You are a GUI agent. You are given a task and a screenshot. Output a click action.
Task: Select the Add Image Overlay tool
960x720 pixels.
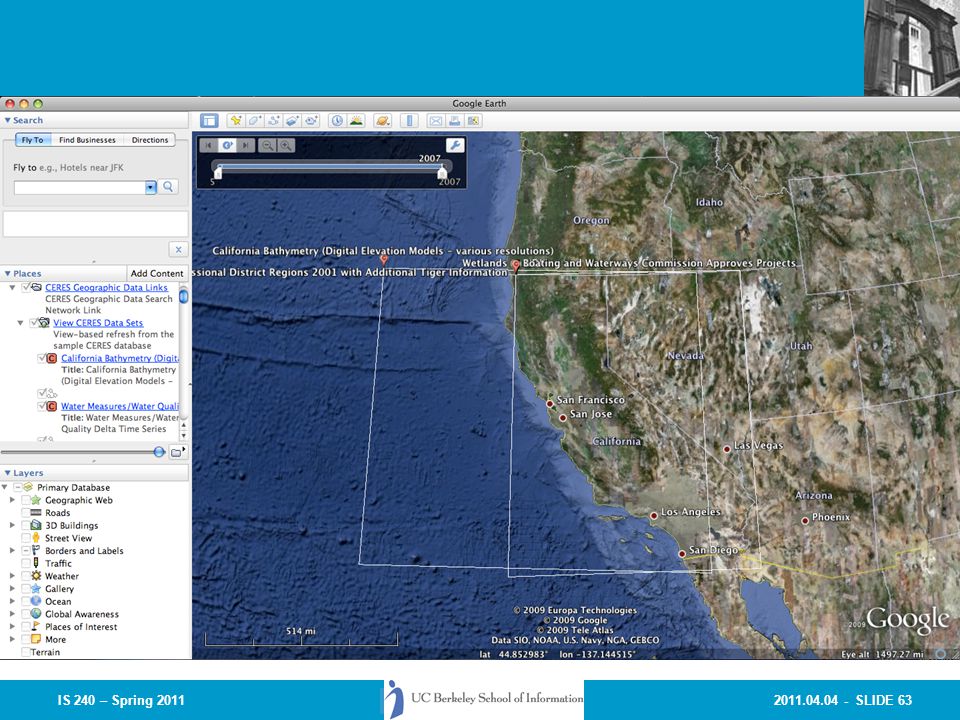[x=293, y=121]
